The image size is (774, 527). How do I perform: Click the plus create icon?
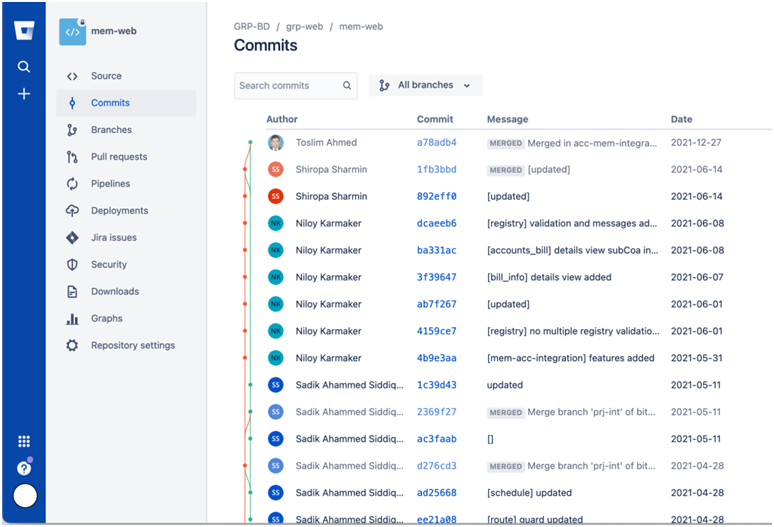pyautogui.click(x=24, y=94)
